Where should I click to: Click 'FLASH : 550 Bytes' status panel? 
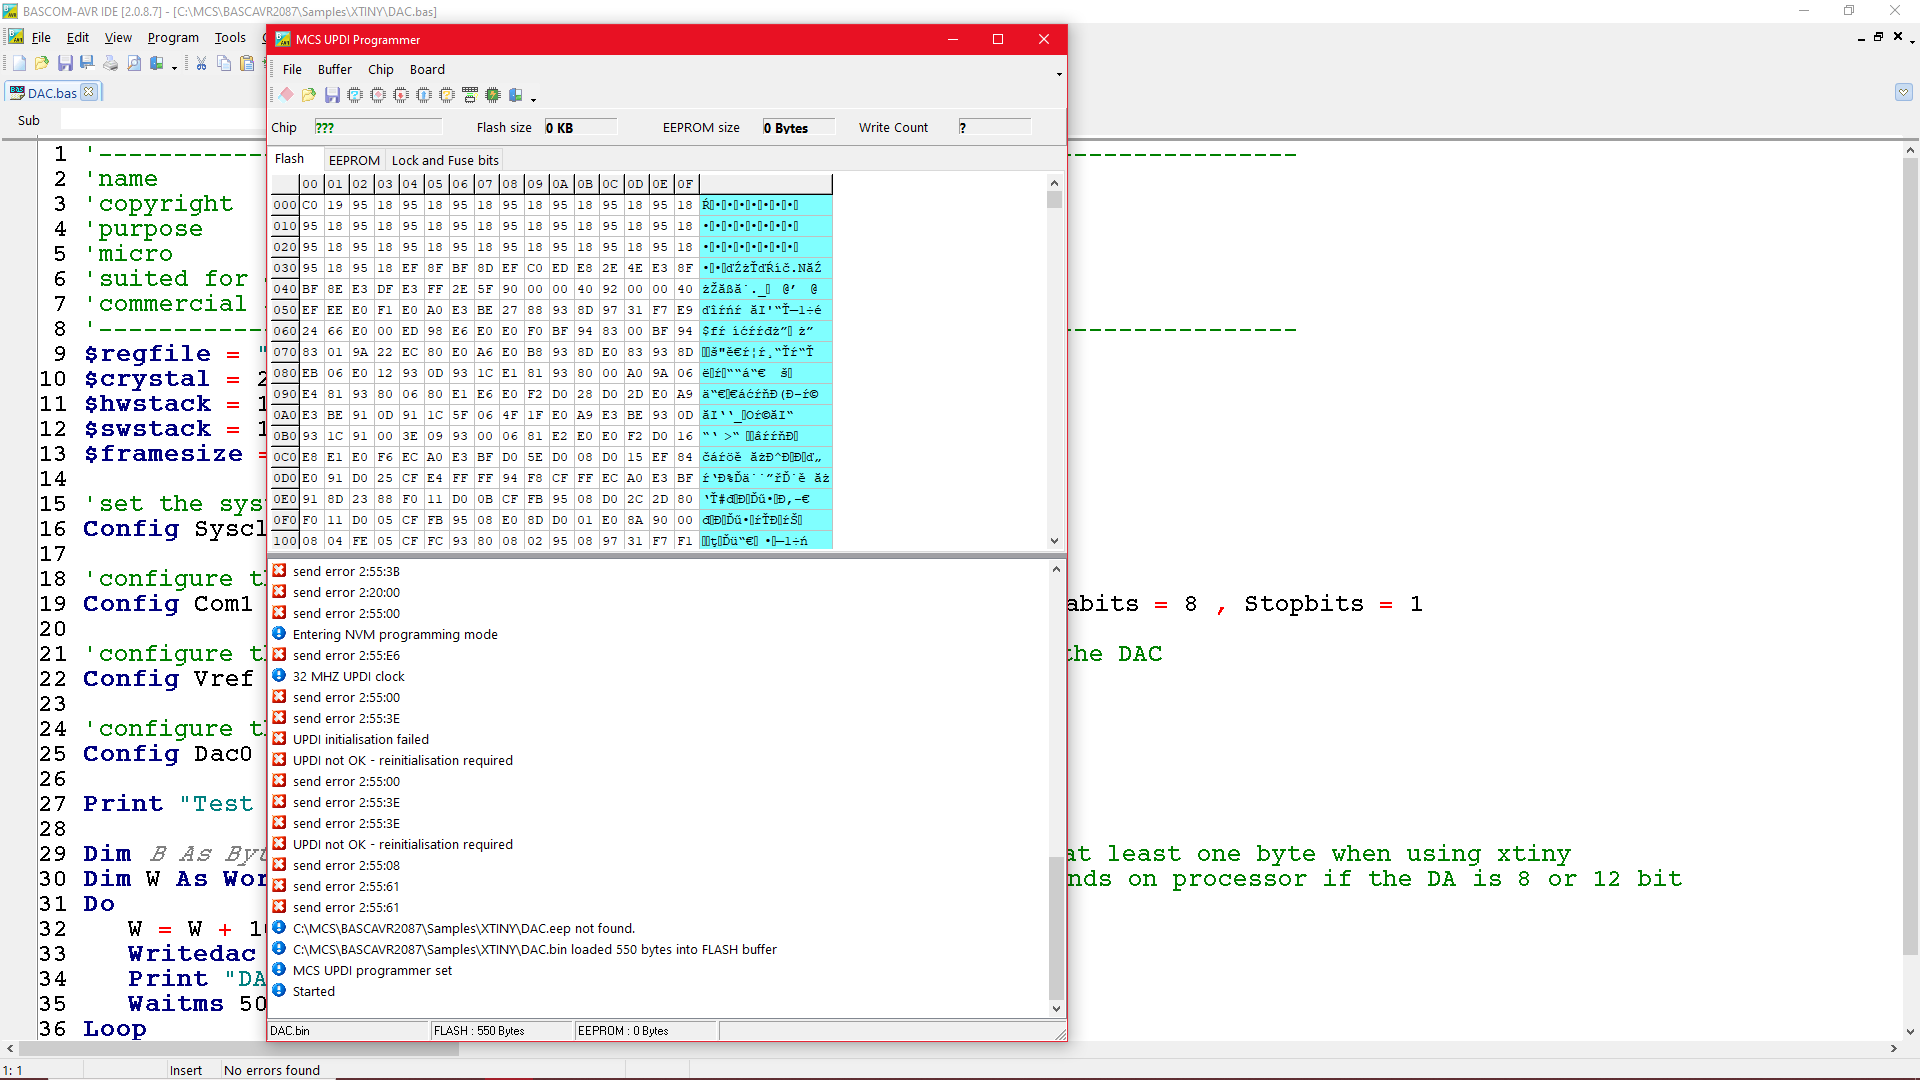pyautogui.click(x=502, y=1030)
